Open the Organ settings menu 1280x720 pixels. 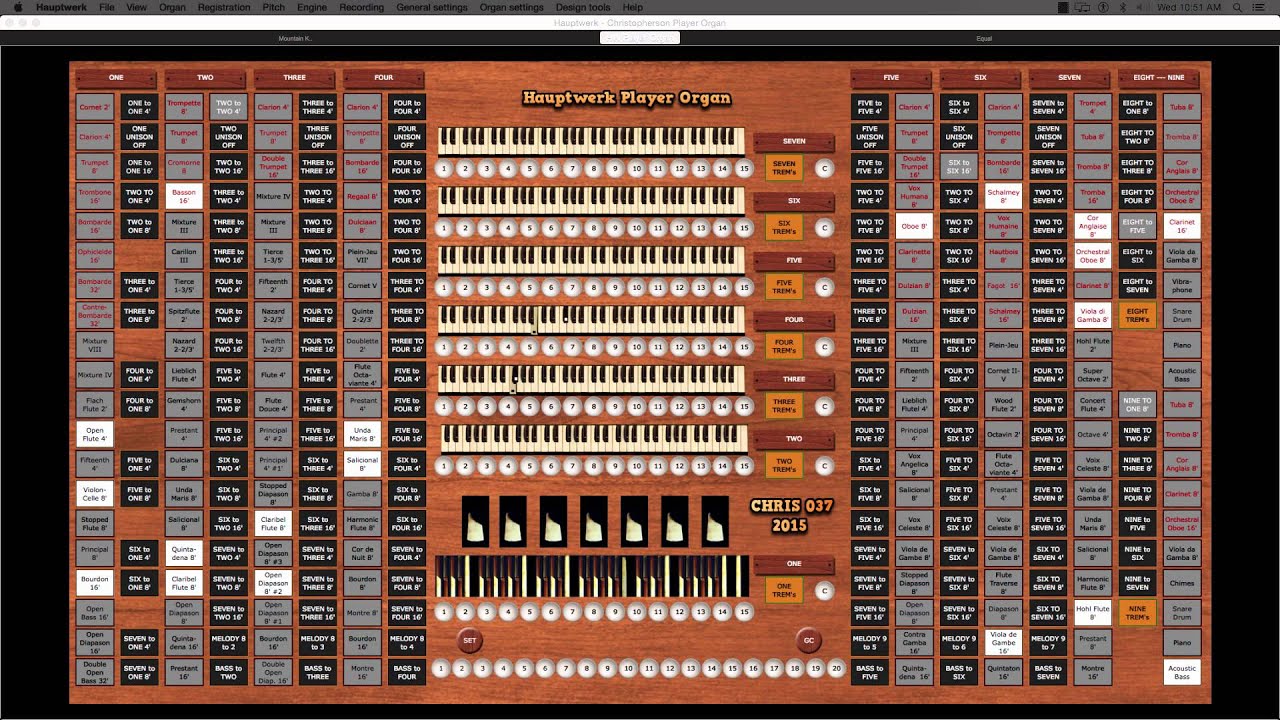pos(511,7)
